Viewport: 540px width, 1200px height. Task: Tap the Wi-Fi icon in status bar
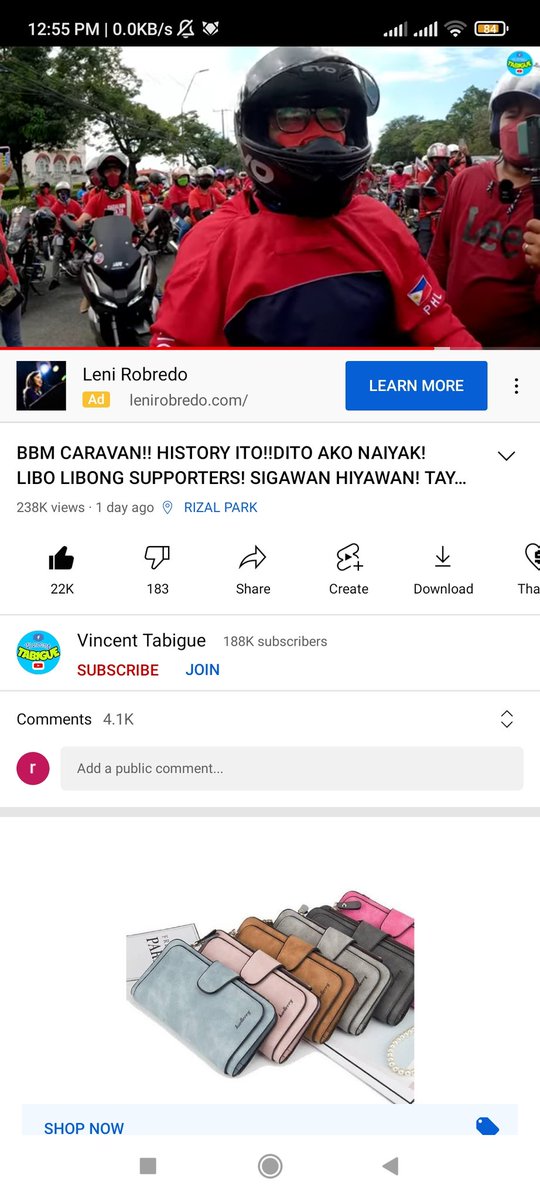[456, 29]
